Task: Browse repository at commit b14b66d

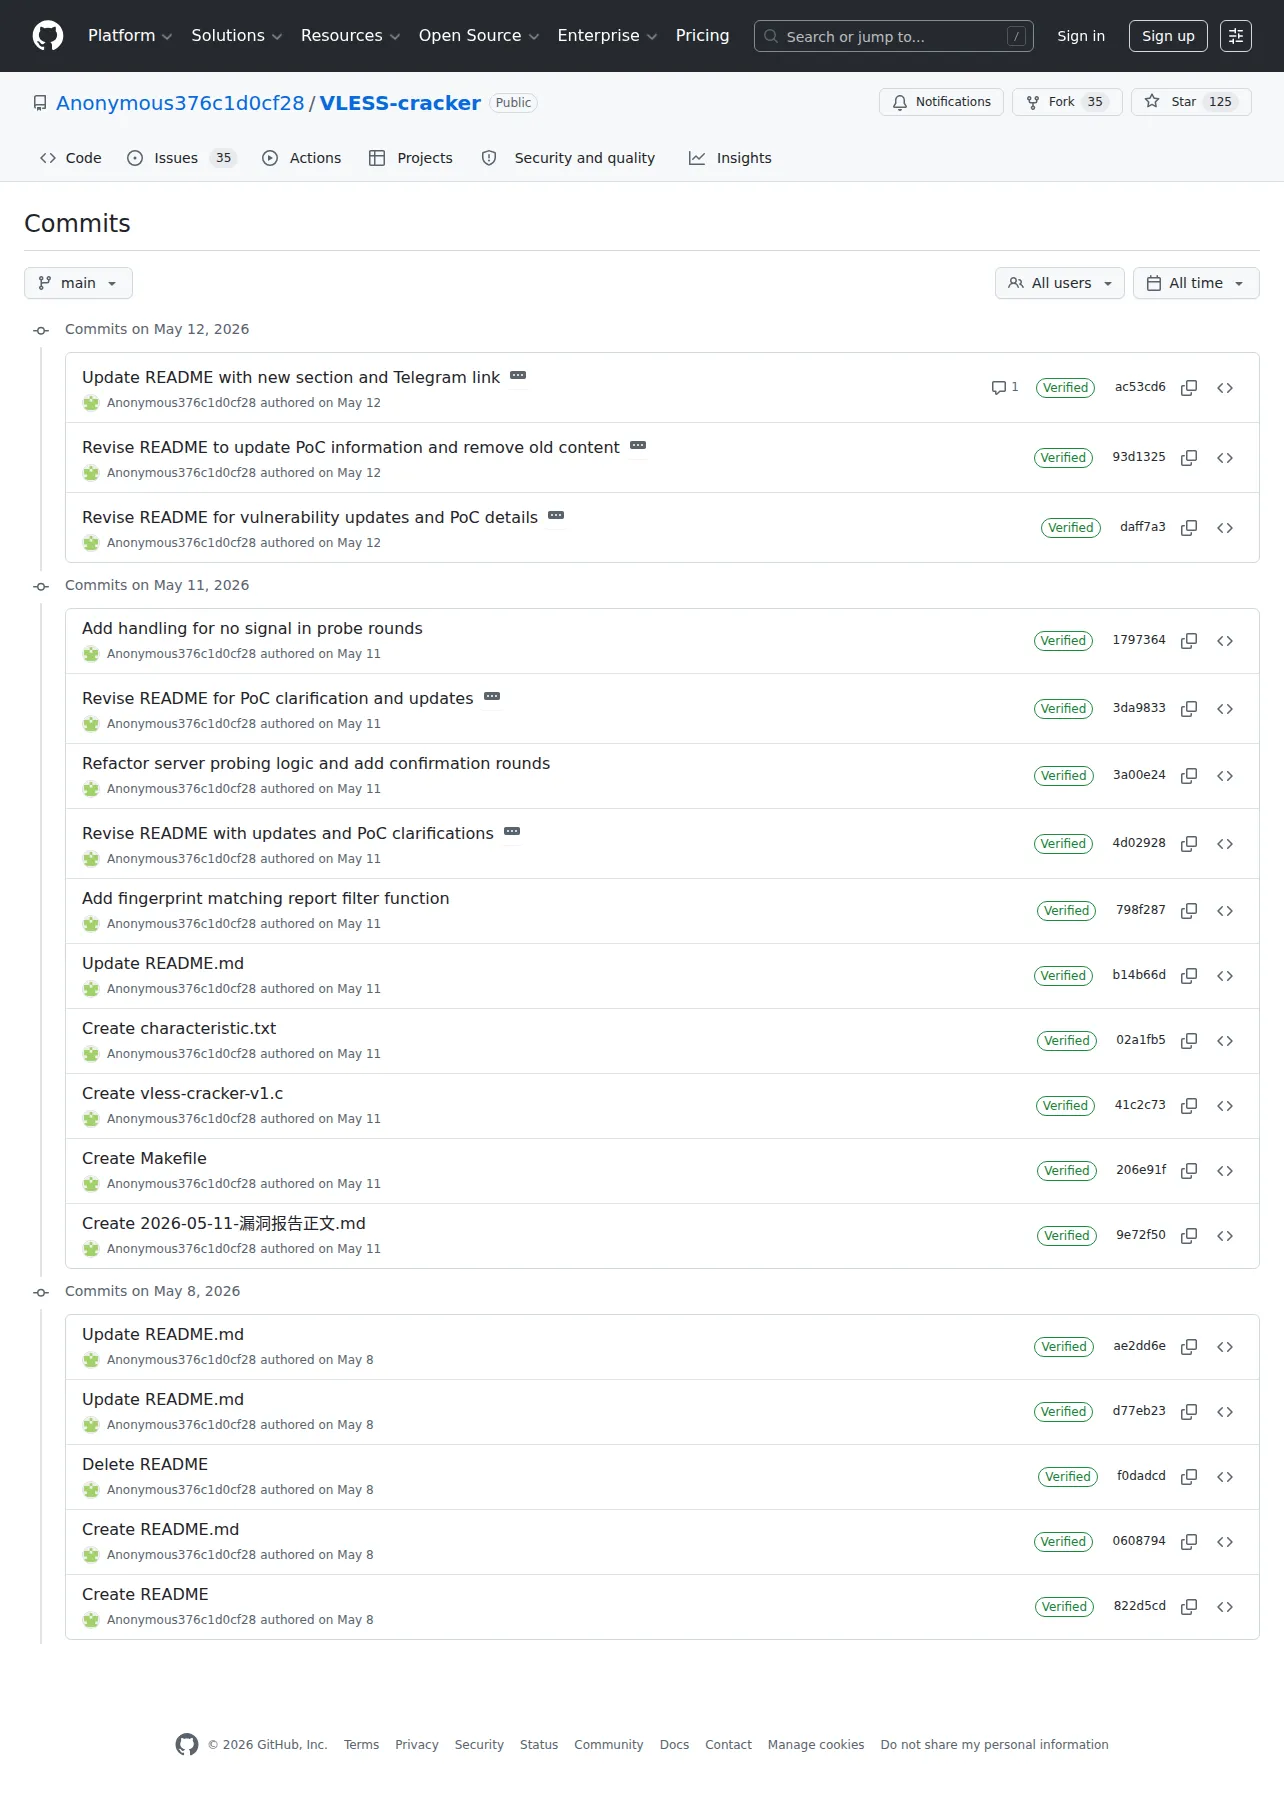Action: tap(1225, 976)
